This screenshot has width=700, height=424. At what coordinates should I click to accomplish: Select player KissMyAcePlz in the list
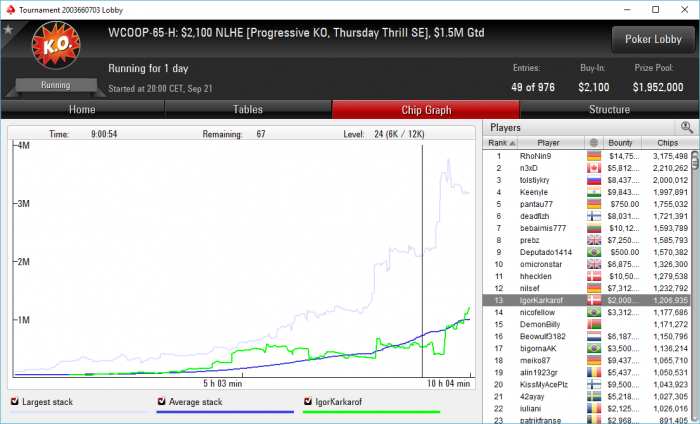(x=586, y=385)
